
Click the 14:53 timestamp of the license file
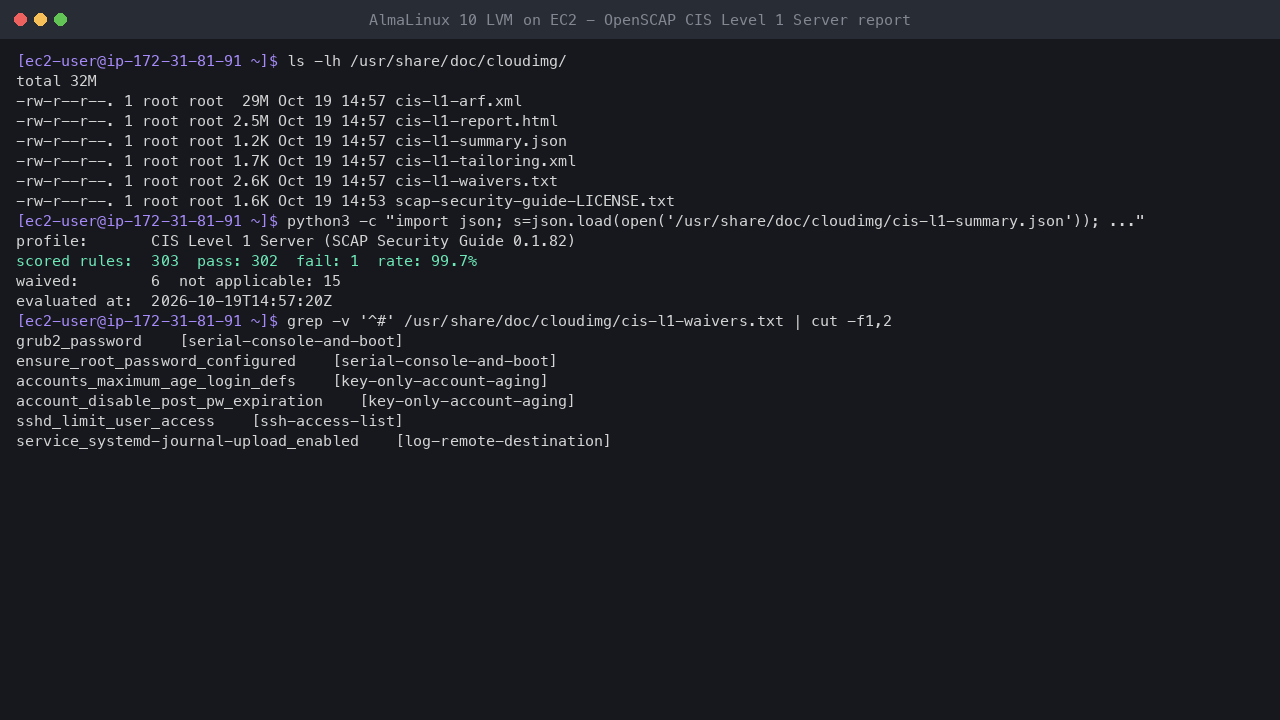point(363,201)
